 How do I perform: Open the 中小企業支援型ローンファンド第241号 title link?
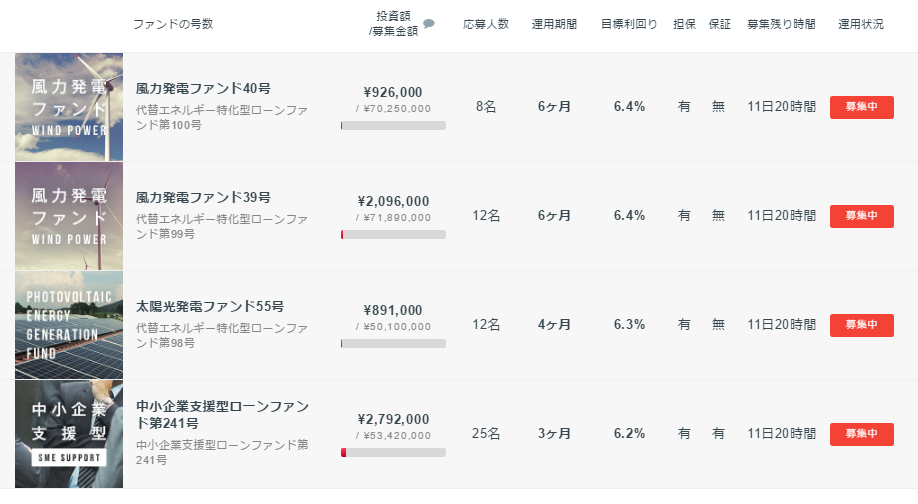pyautogui.click(x=222, y=414)
